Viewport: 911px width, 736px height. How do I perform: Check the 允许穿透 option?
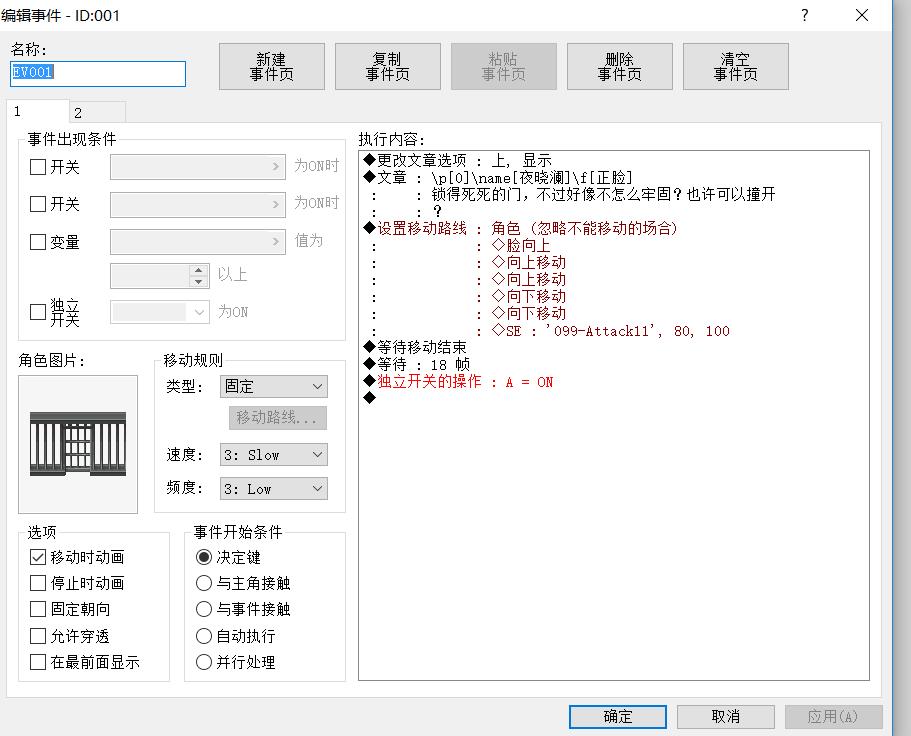click(x=38, y=636)
